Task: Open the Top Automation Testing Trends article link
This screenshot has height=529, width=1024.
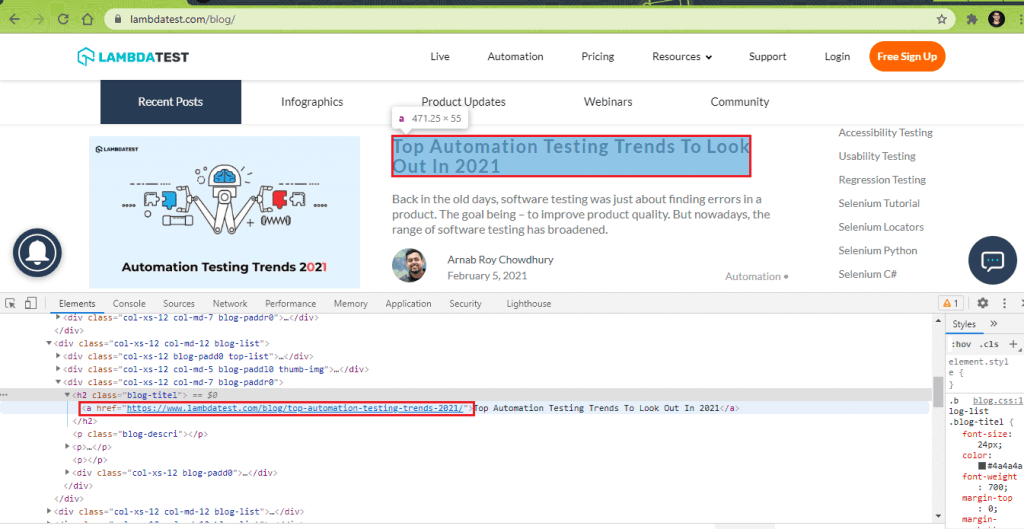Action: point(570,156)
